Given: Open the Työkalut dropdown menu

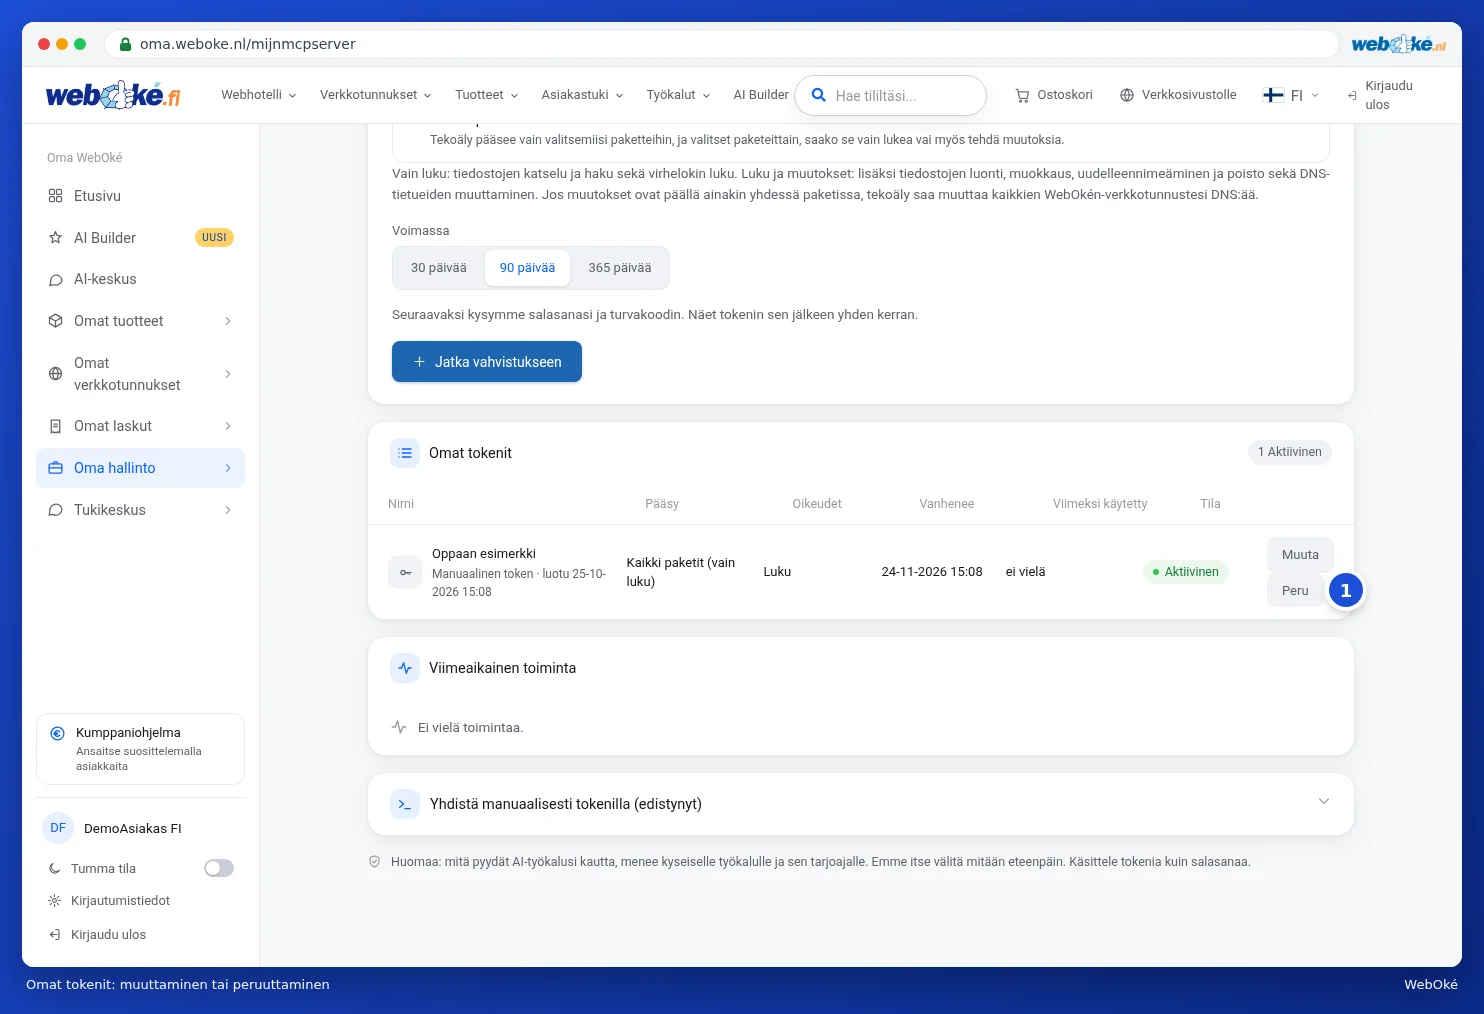Looking at the screenshot, I should pos(679,95).
